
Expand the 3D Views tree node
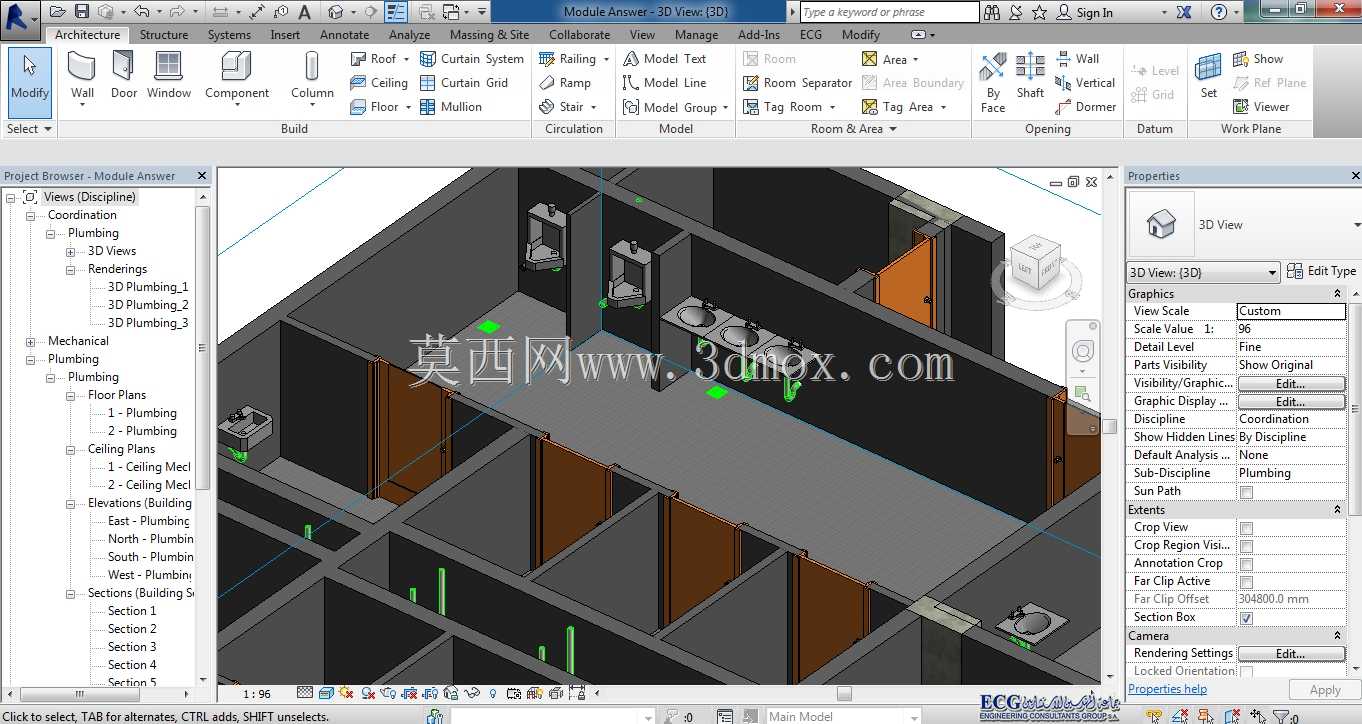click(x=70, y=251)
